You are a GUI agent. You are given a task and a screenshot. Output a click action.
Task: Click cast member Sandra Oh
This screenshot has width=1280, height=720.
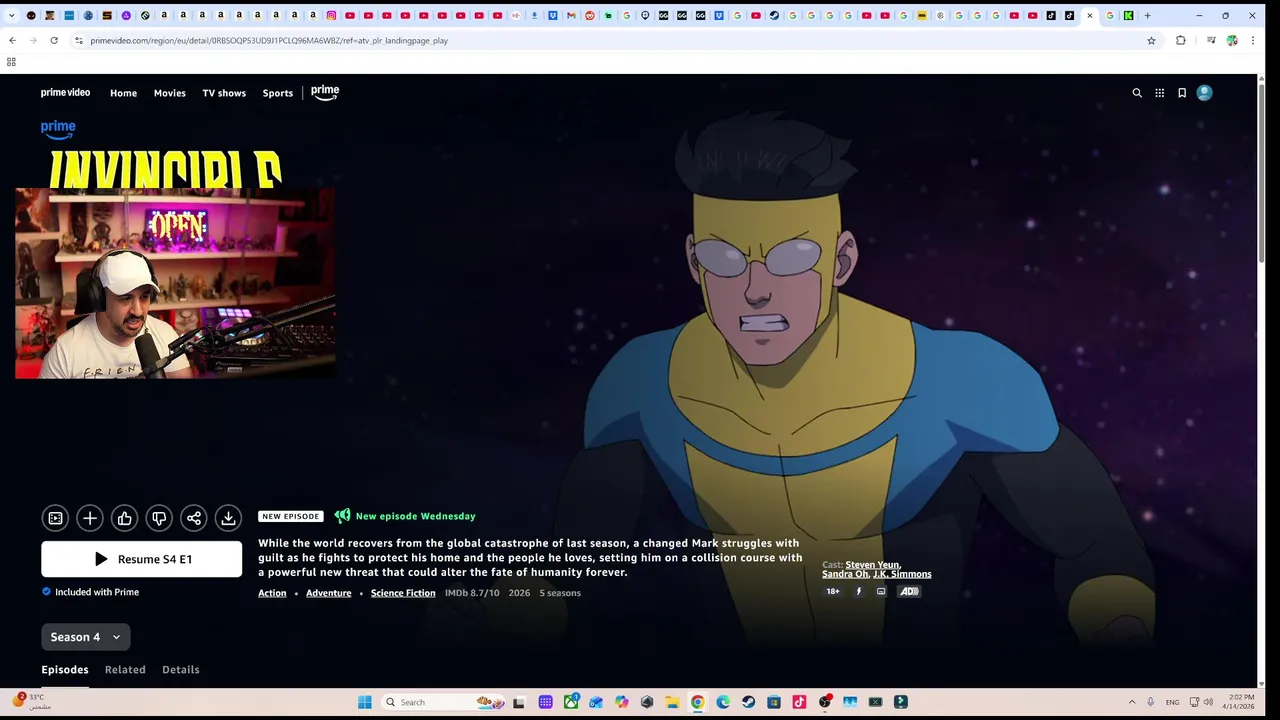[x=844, y=574]
